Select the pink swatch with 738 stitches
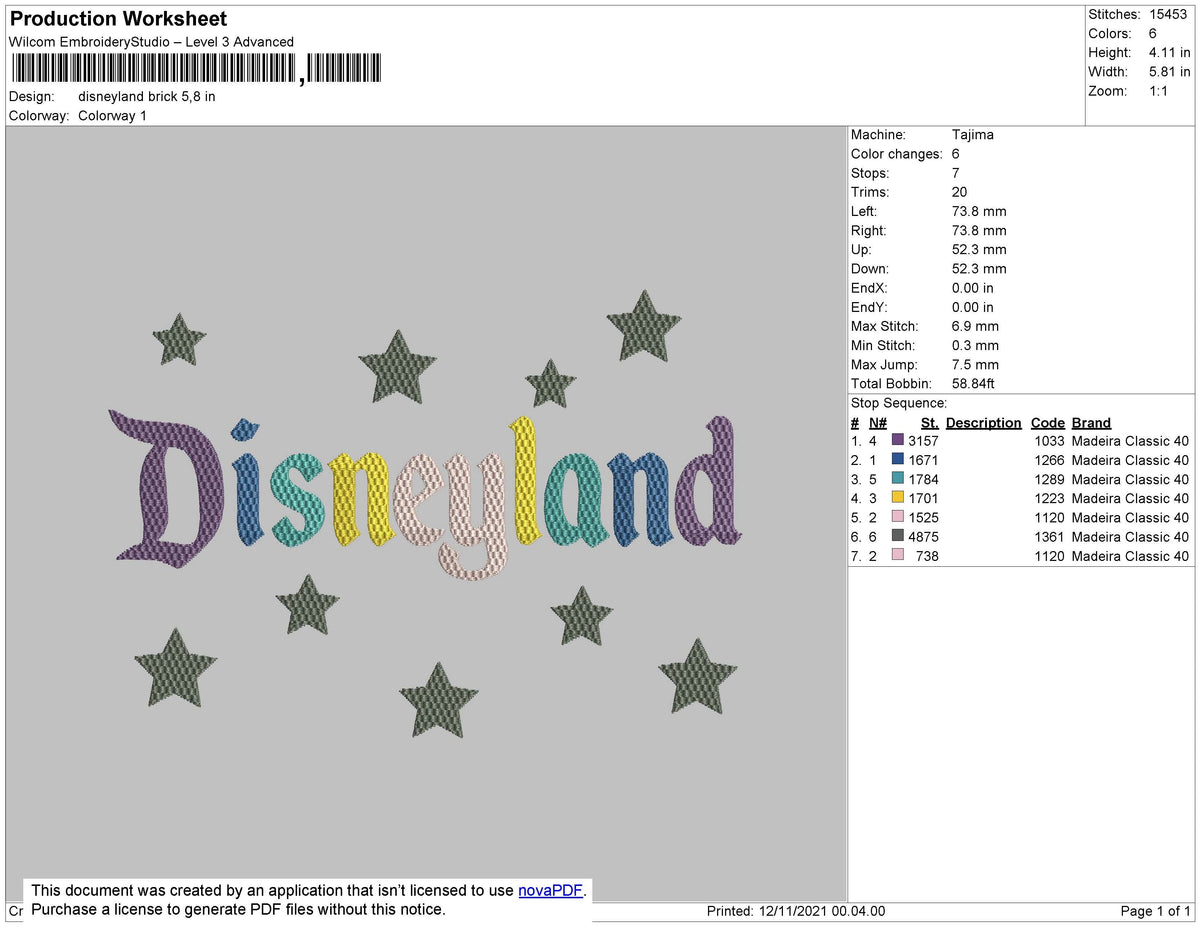The image size is (1200, 927). (898, 555)
